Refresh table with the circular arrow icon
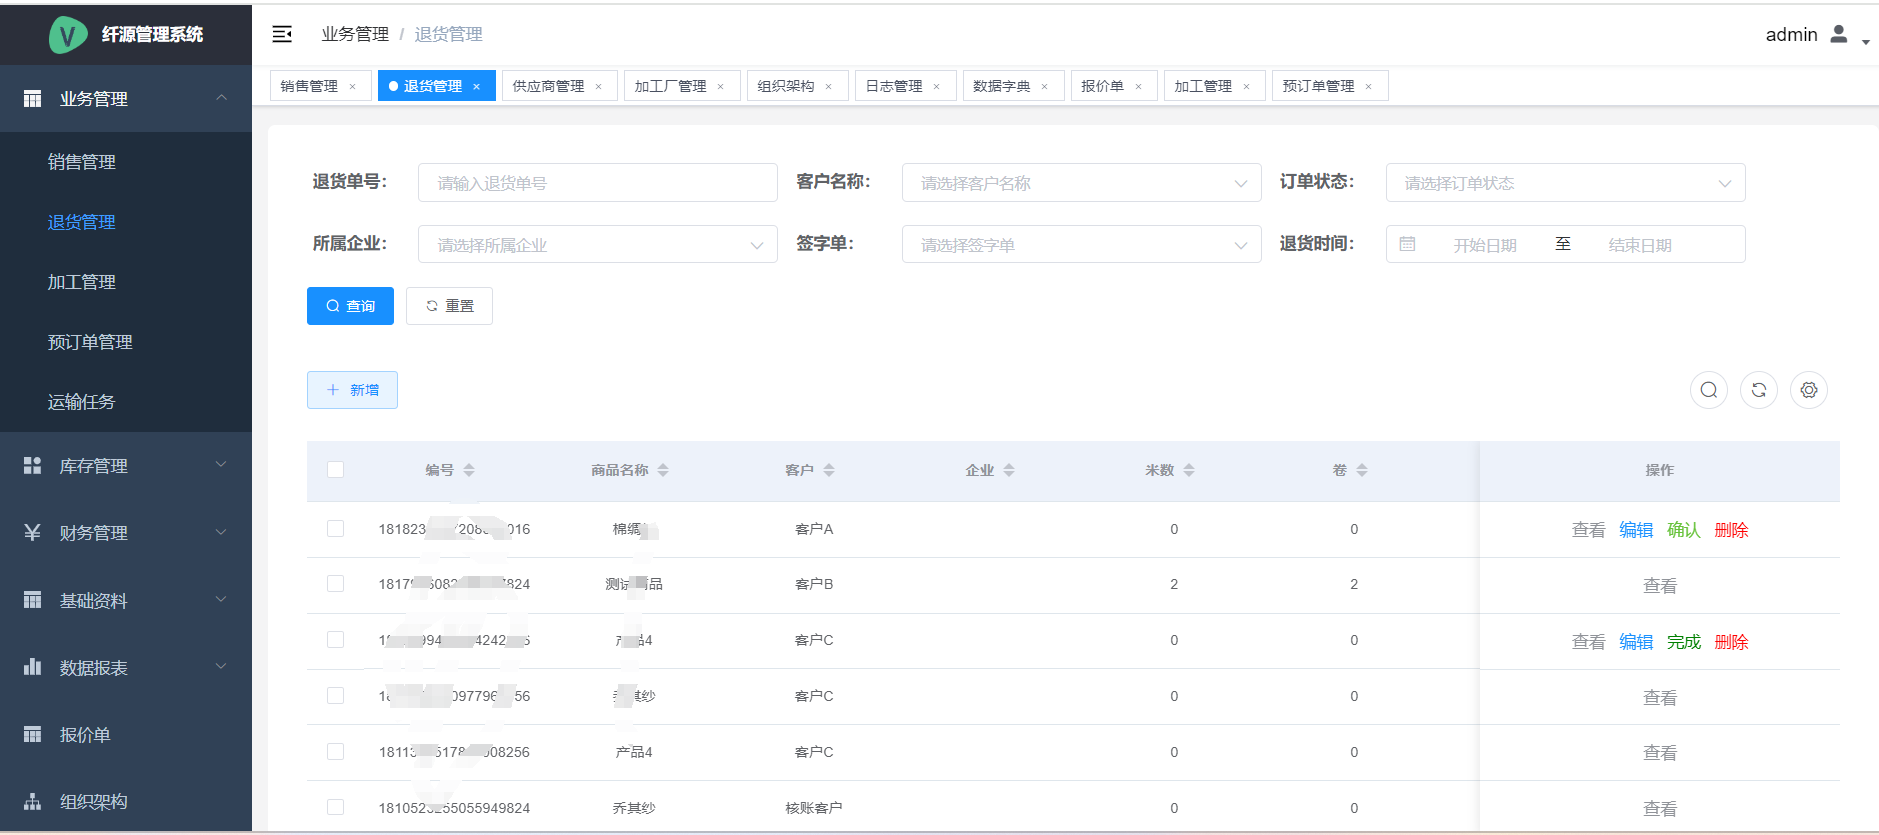 1758,390
